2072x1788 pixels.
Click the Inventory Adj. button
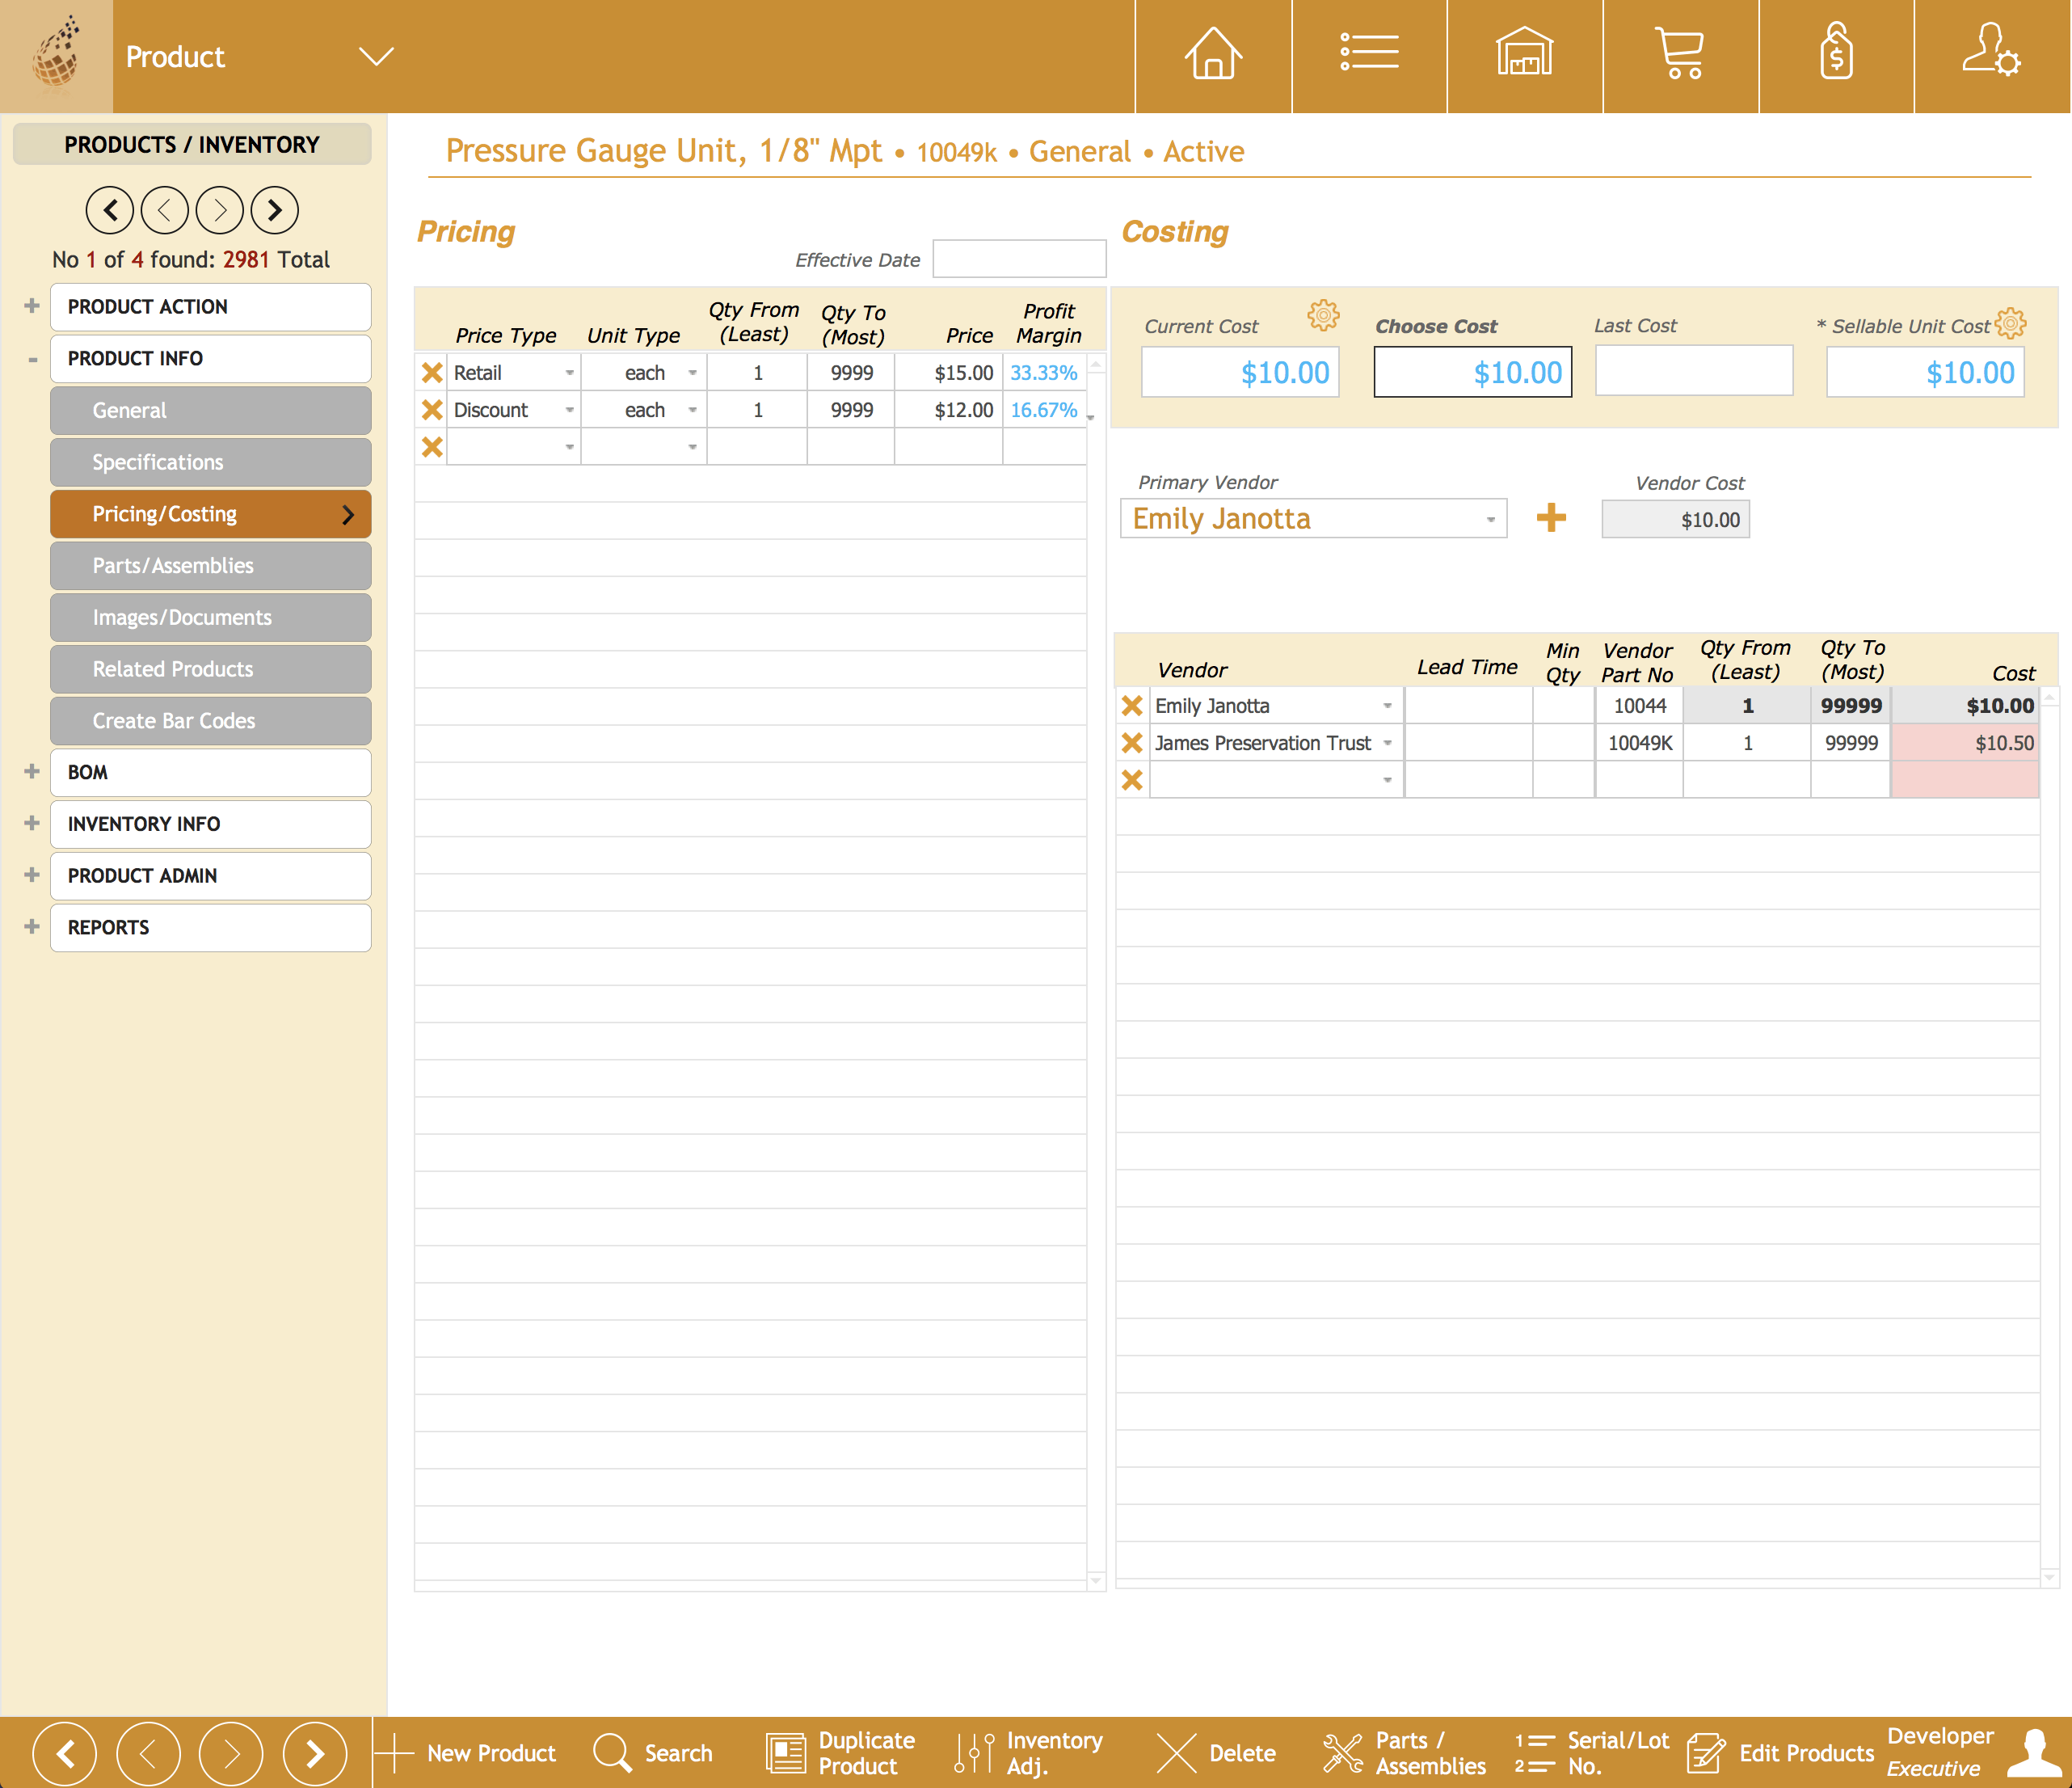click(x=1028, y=1753)
